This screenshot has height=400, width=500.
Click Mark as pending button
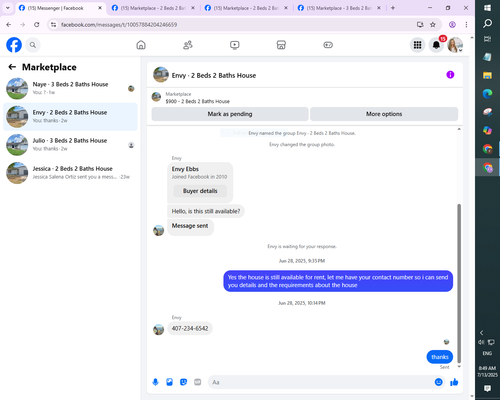[230, 114]
